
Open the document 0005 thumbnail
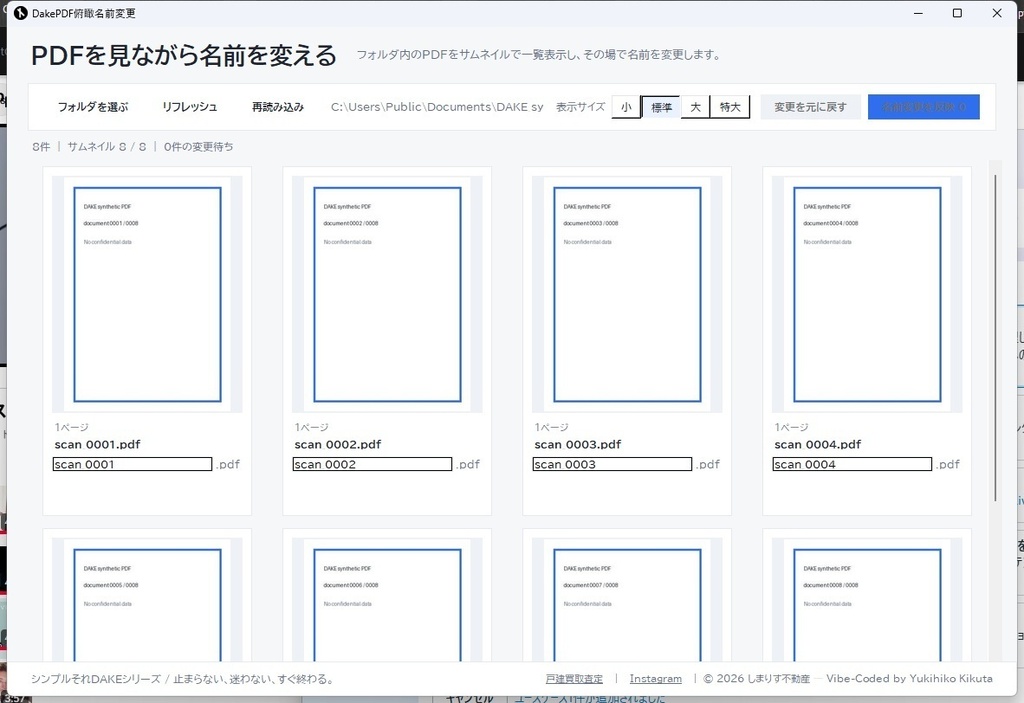pyautogui.click(x=147, y=600)
